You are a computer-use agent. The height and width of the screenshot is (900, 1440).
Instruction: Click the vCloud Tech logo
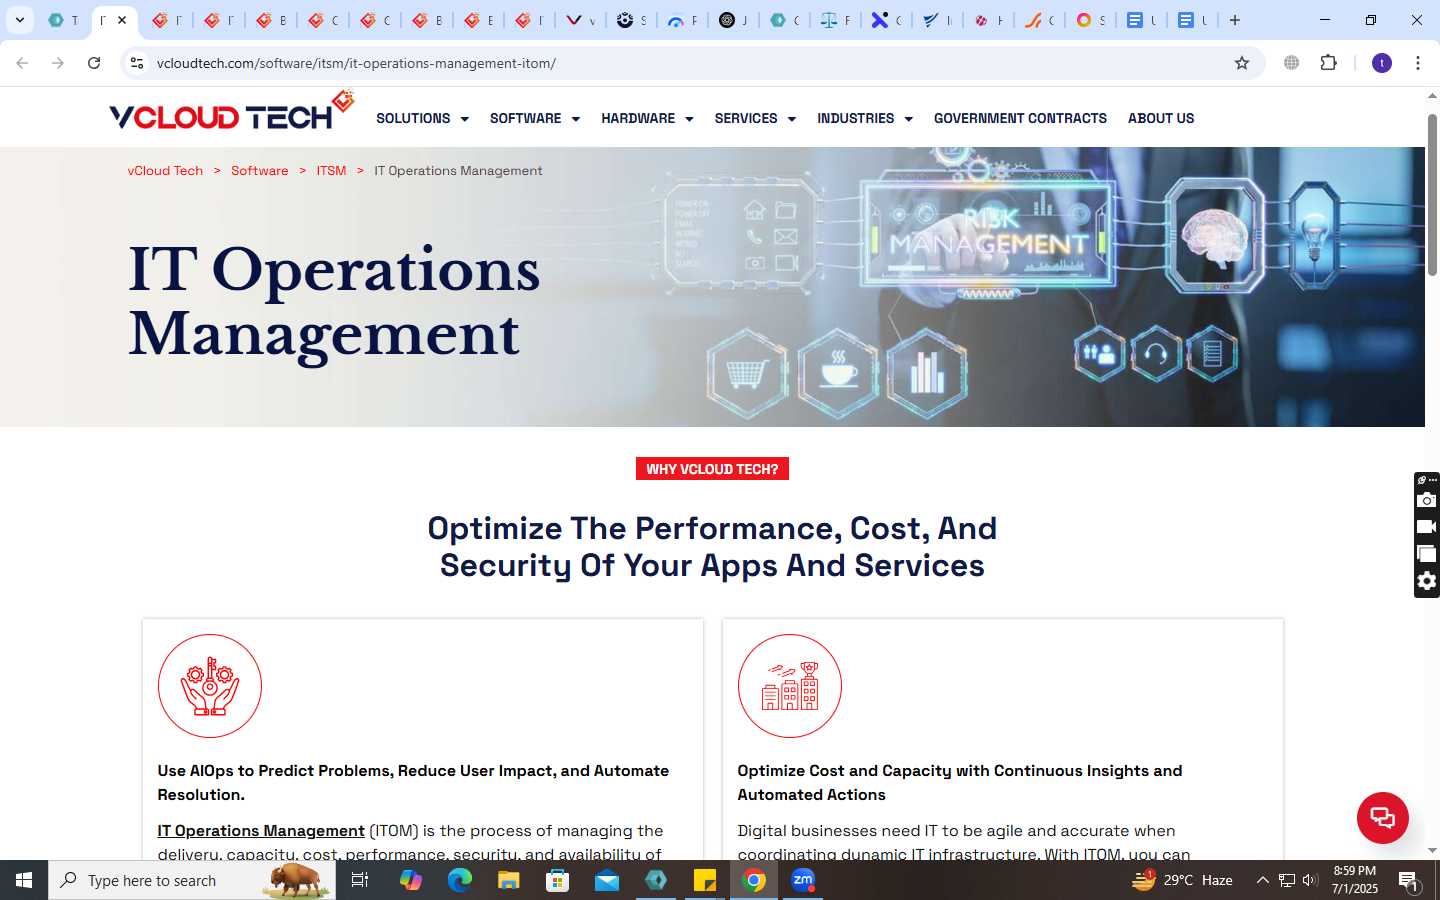click(231, 112)
